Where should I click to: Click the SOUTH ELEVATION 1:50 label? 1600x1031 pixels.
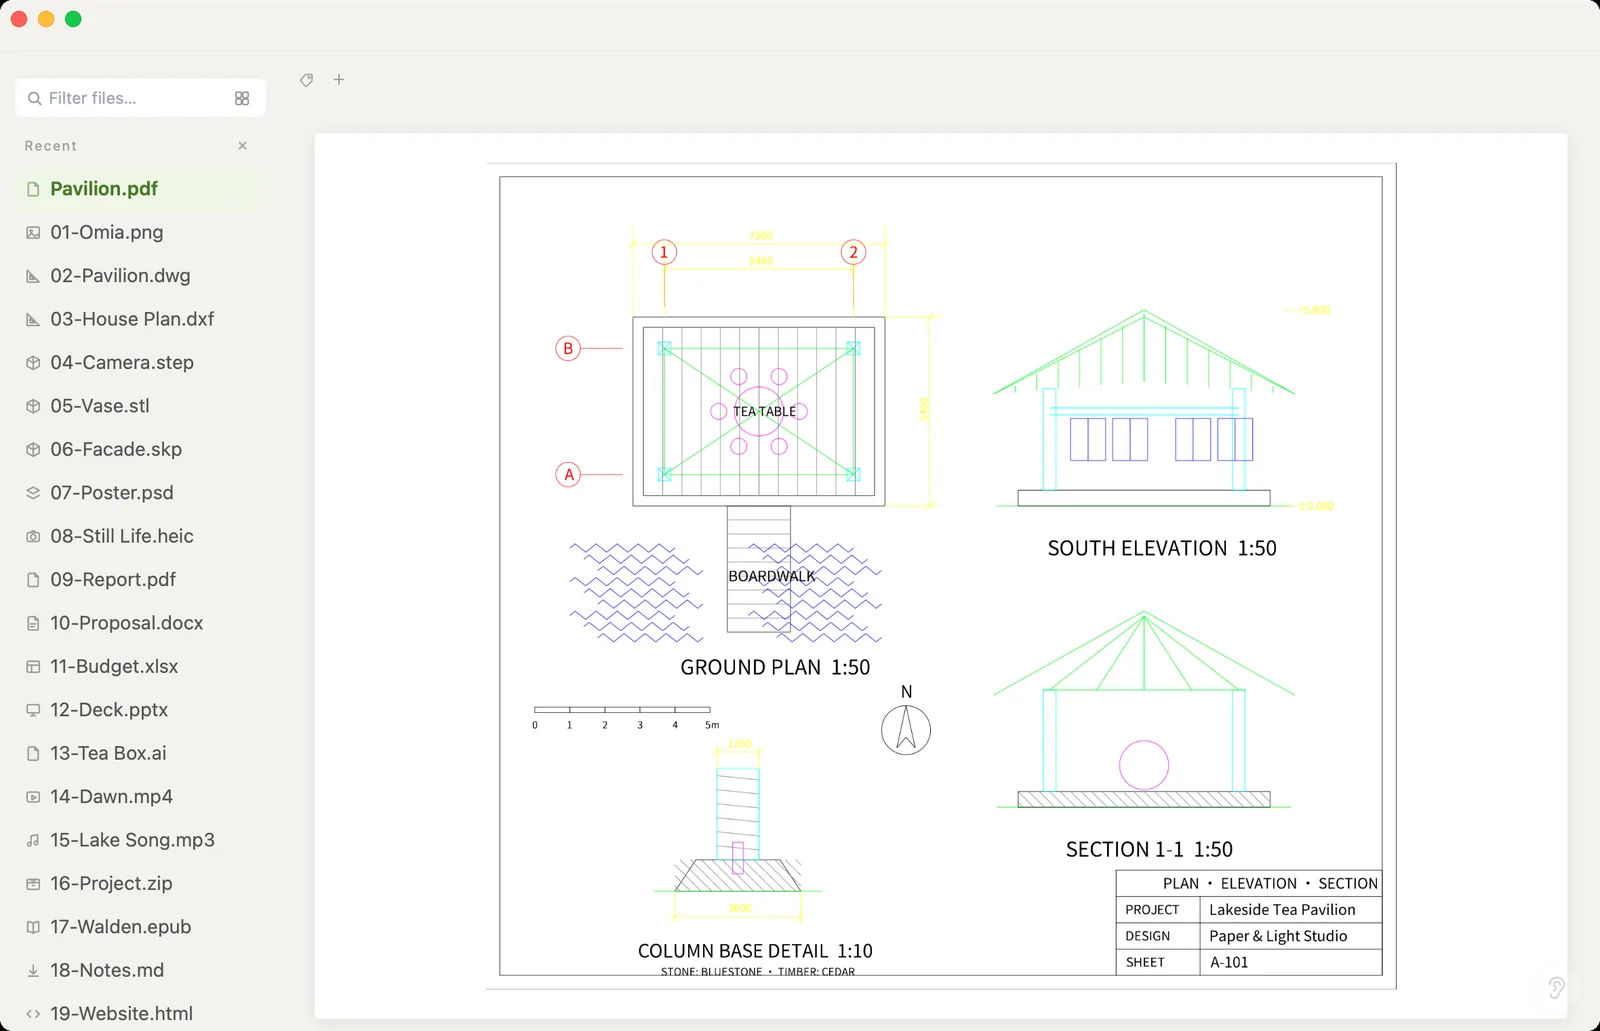tap(1162, 548)
